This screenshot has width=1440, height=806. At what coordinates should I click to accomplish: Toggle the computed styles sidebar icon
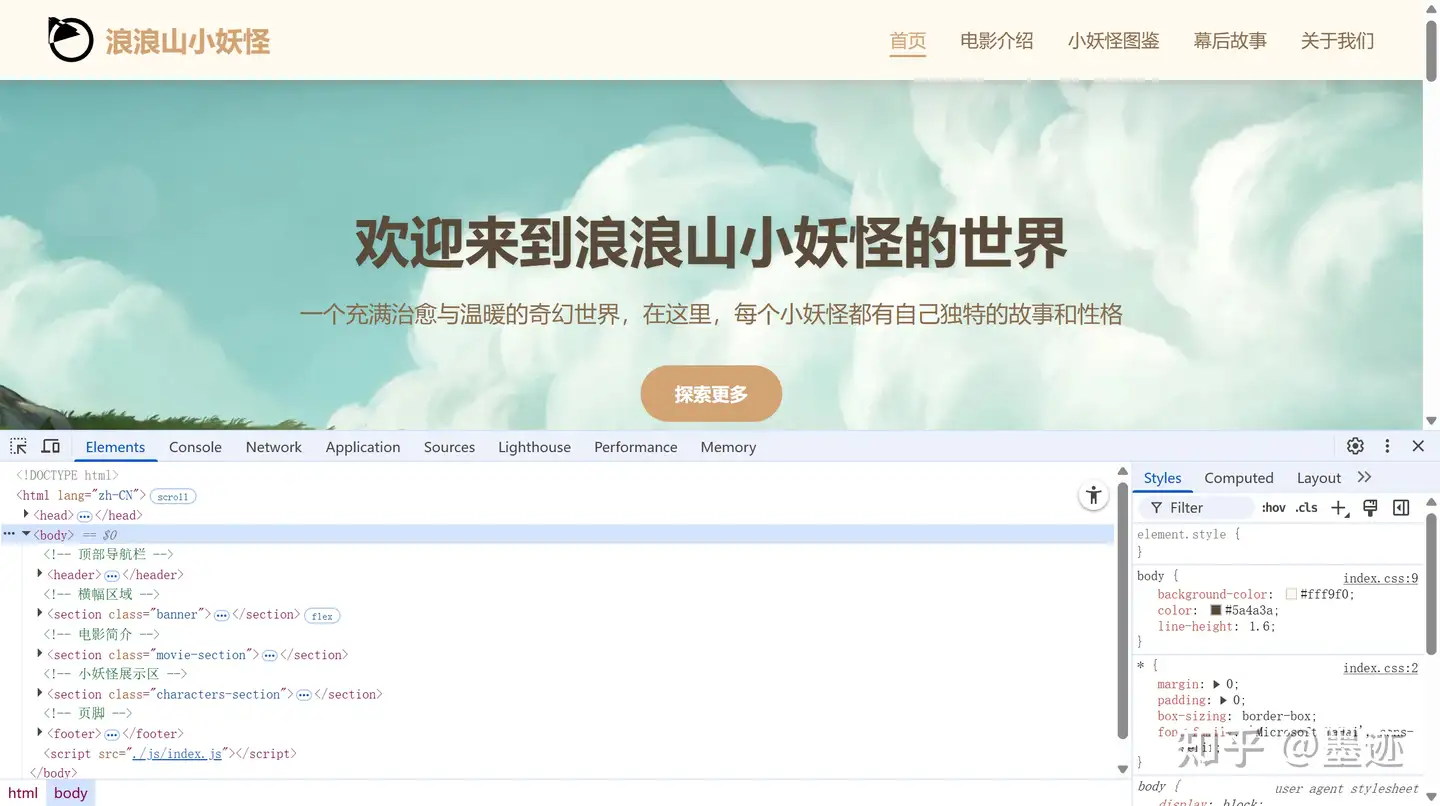[x=1401, y=508]
